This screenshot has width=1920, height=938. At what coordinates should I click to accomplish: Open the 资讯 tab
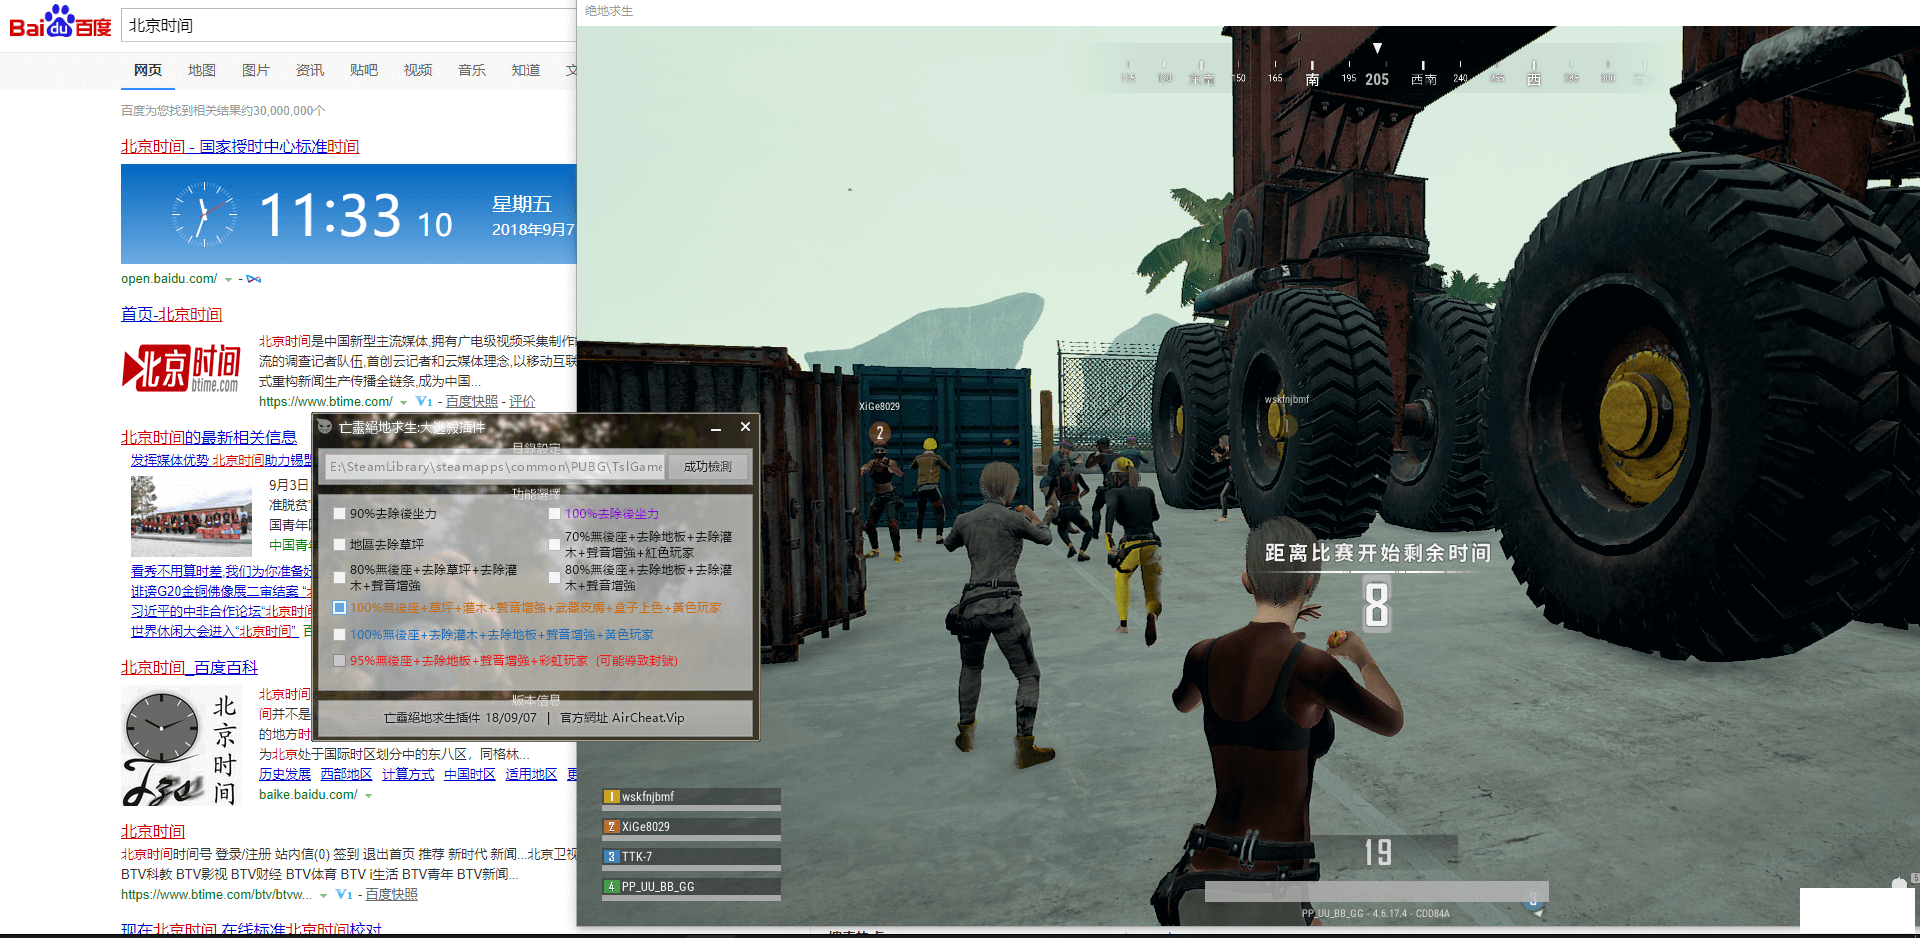click(310, 70)
